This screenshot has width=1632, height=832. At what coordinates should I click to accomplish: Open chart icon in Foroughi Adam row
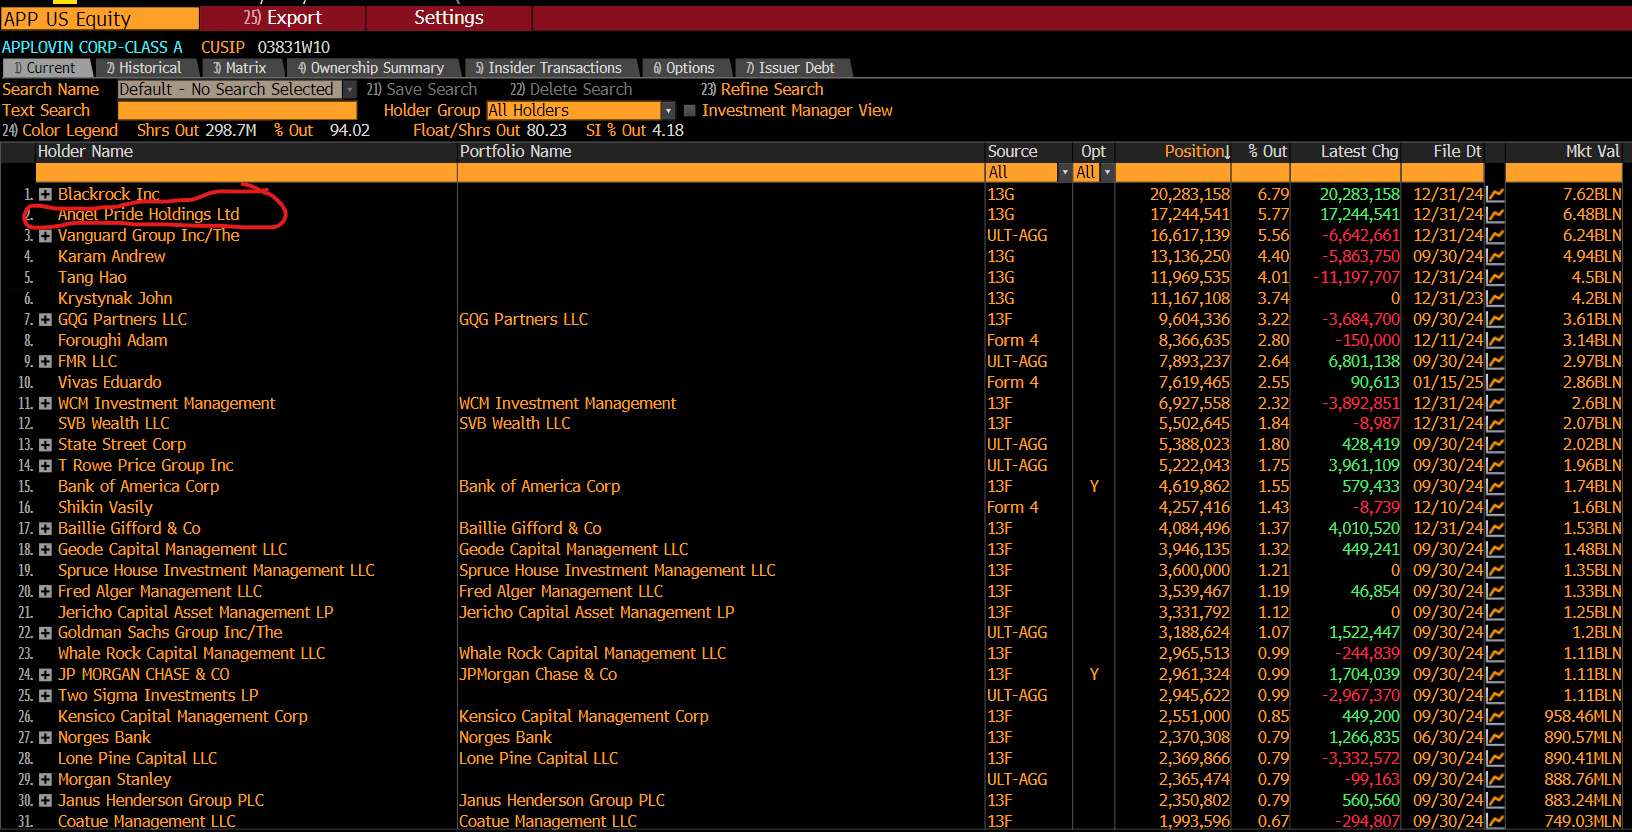(1495, 341)
